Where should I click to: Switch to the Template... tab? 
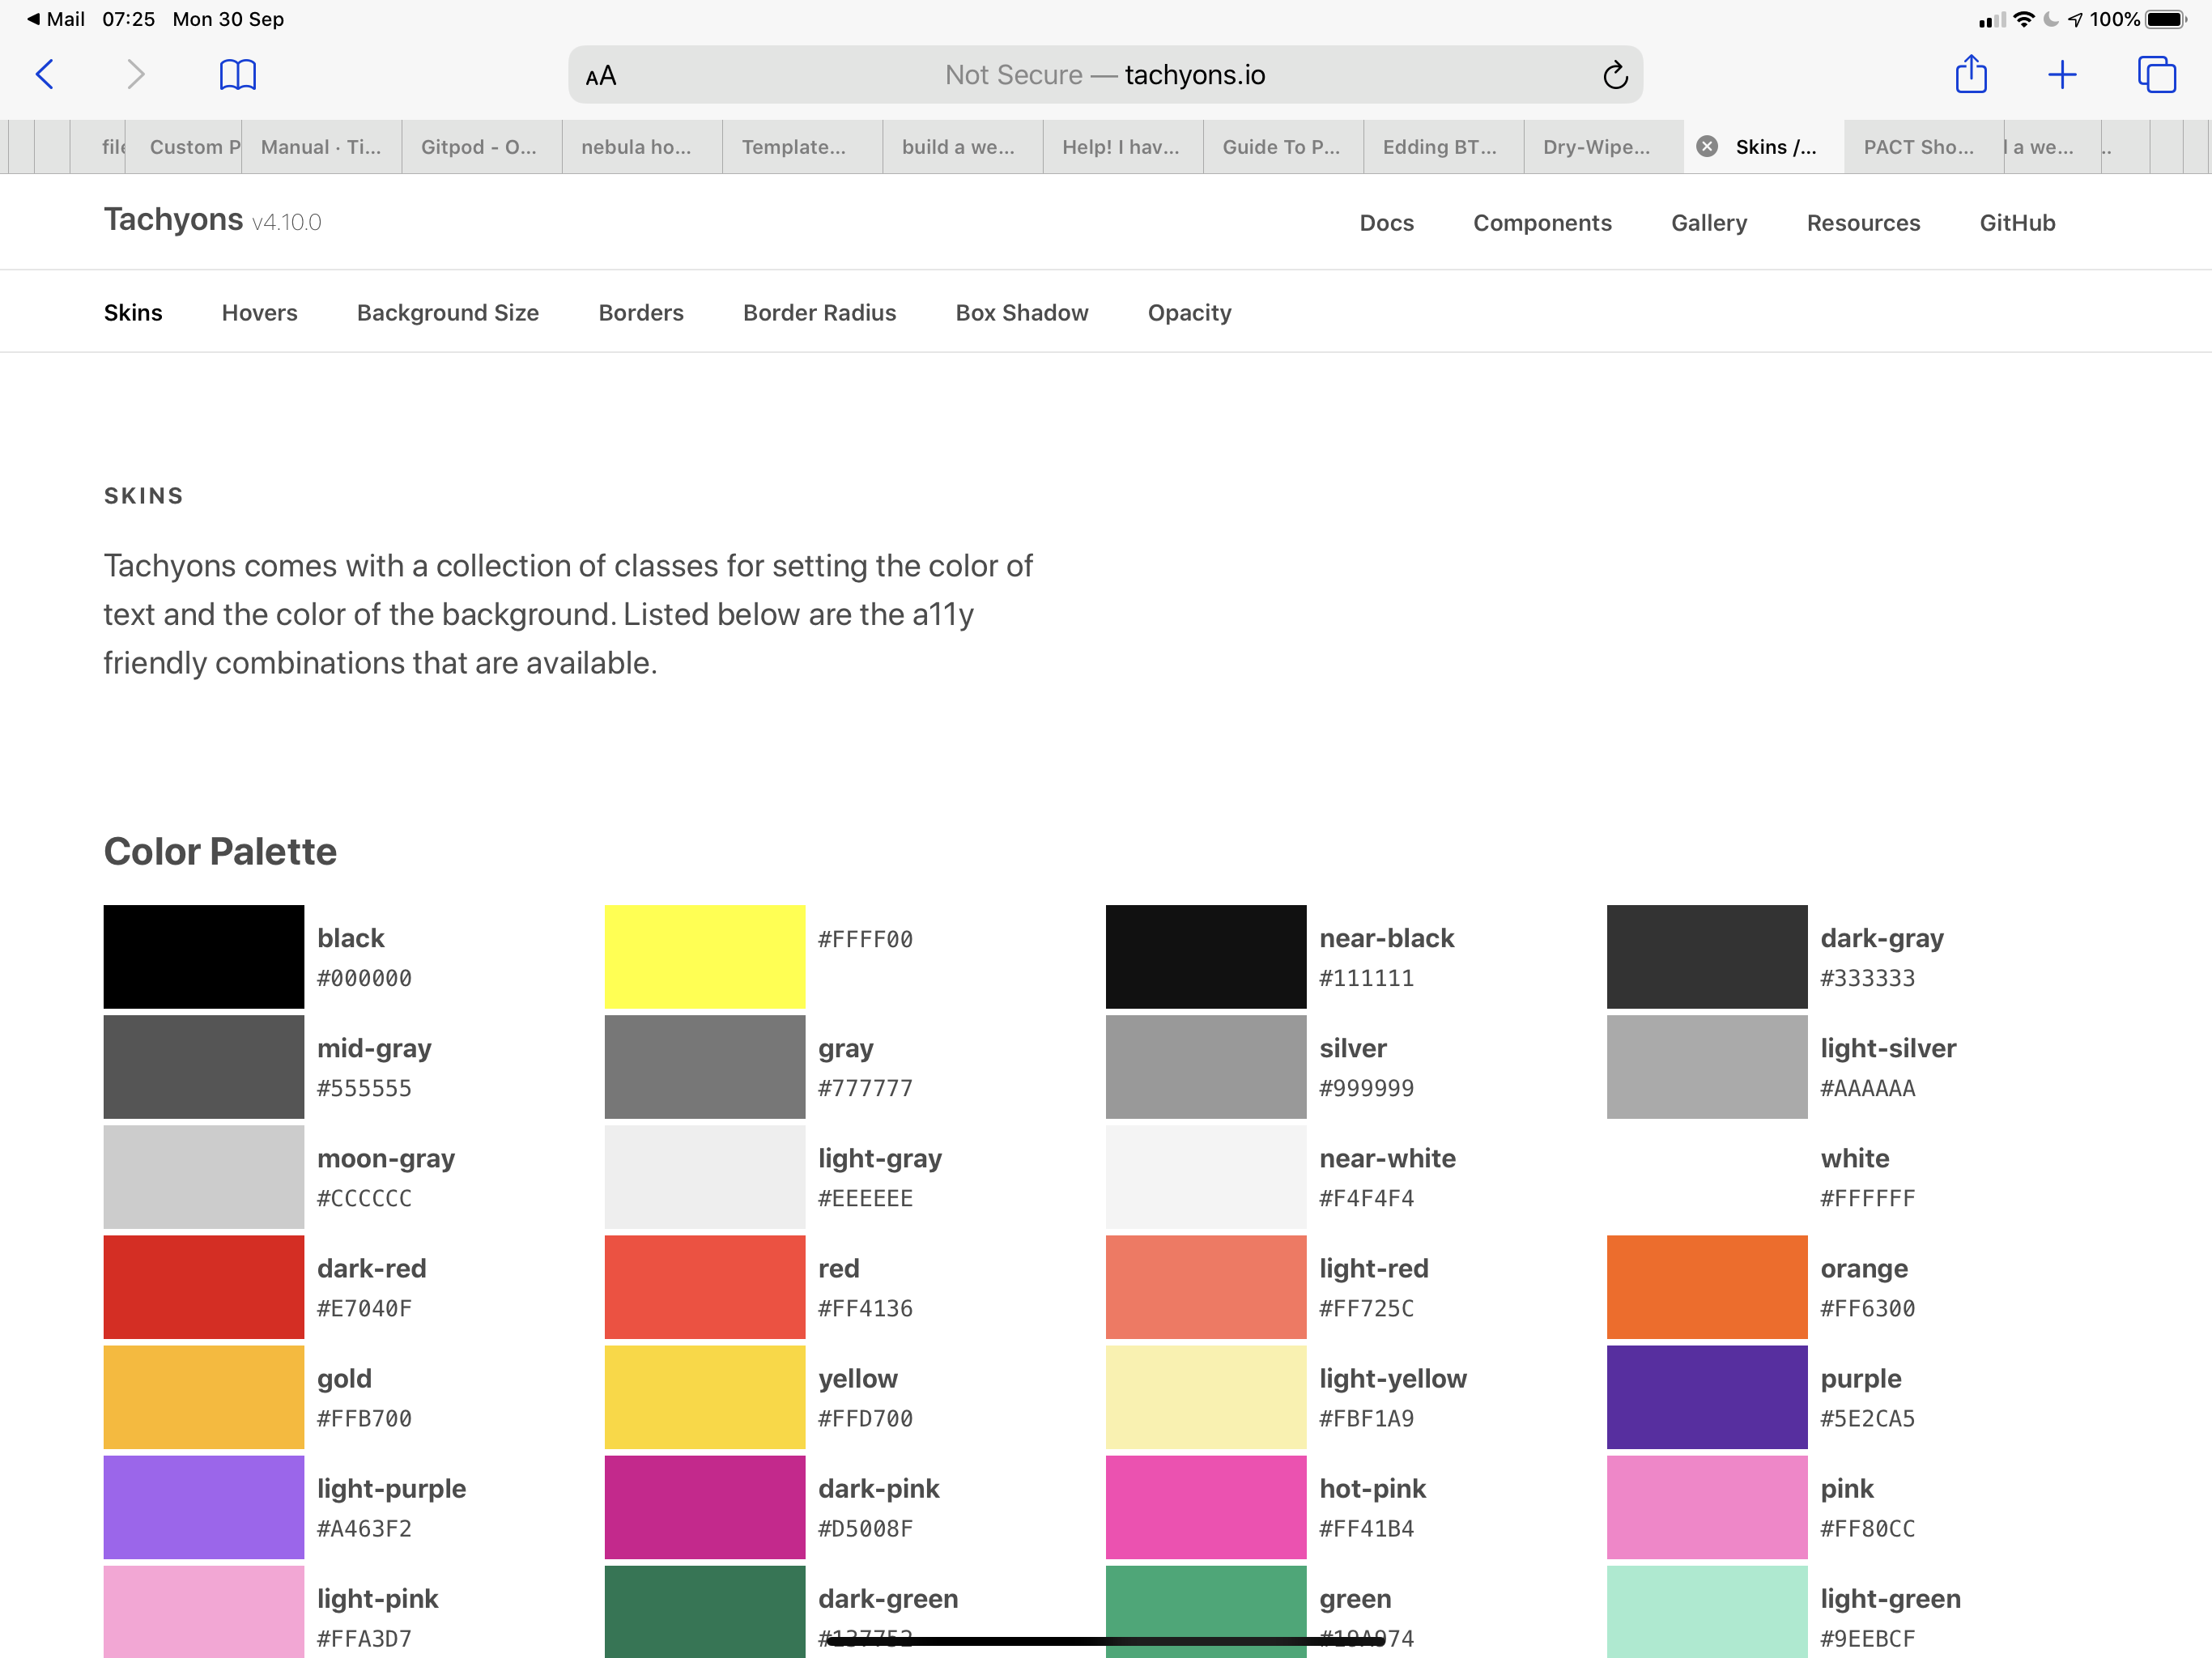(802, 147)
